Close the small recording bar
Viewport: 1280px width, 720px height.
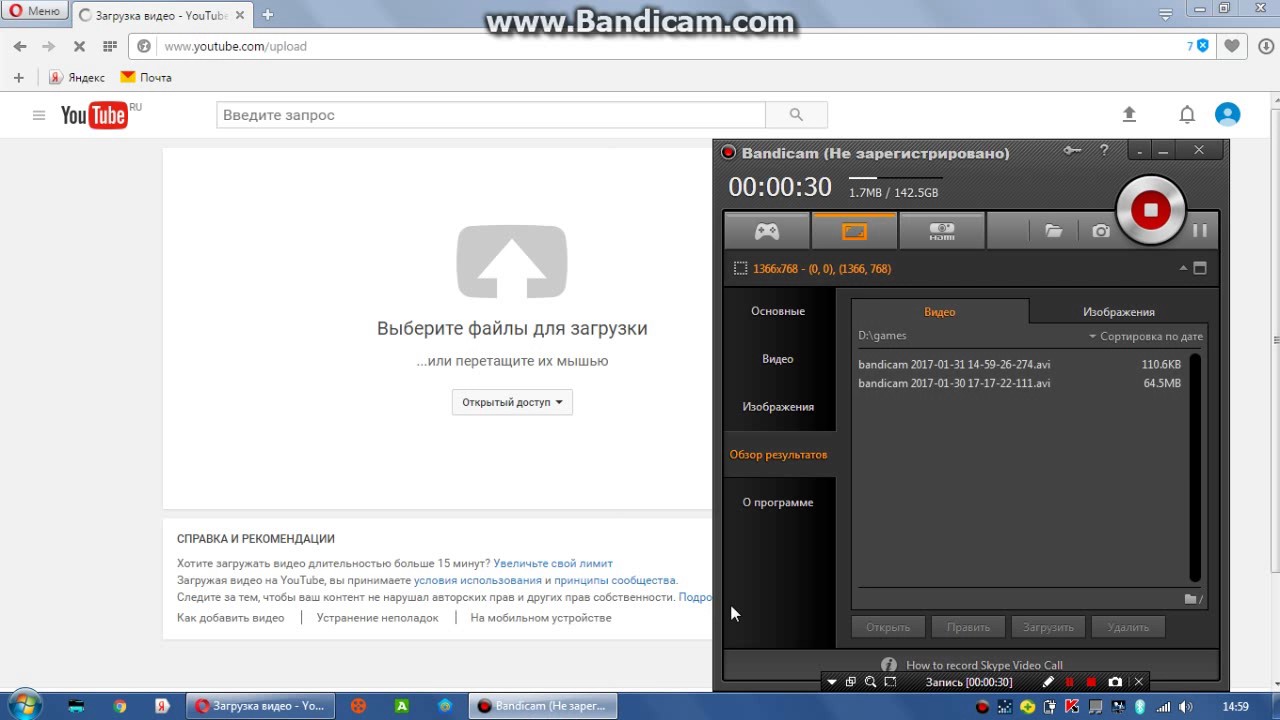1138,682
